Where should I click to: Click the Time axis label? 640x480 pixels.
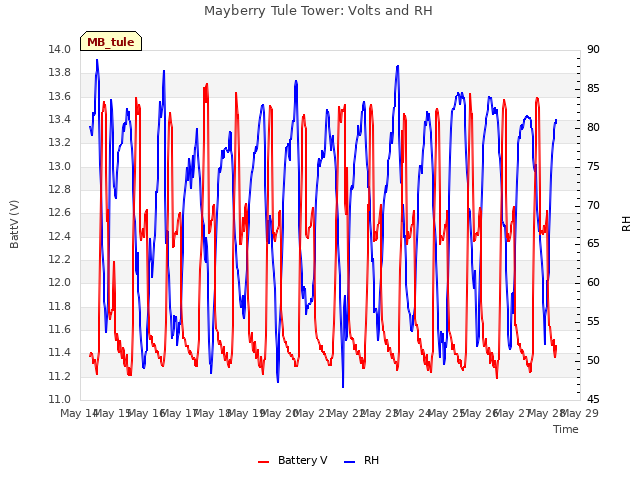coord(566,429)
